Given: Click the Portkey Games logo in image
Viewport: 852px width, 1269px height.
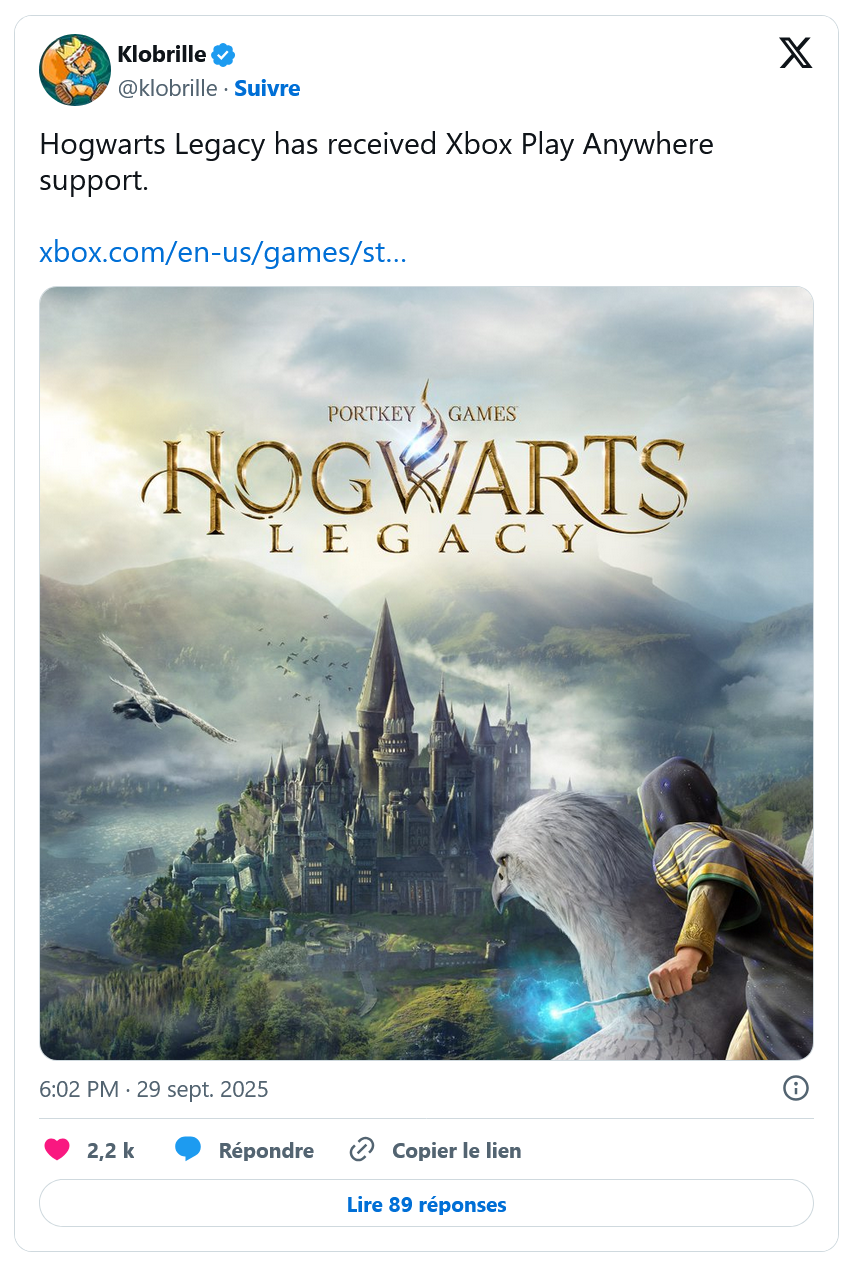Looking at the screenshot, I should [x=421, y=412].
